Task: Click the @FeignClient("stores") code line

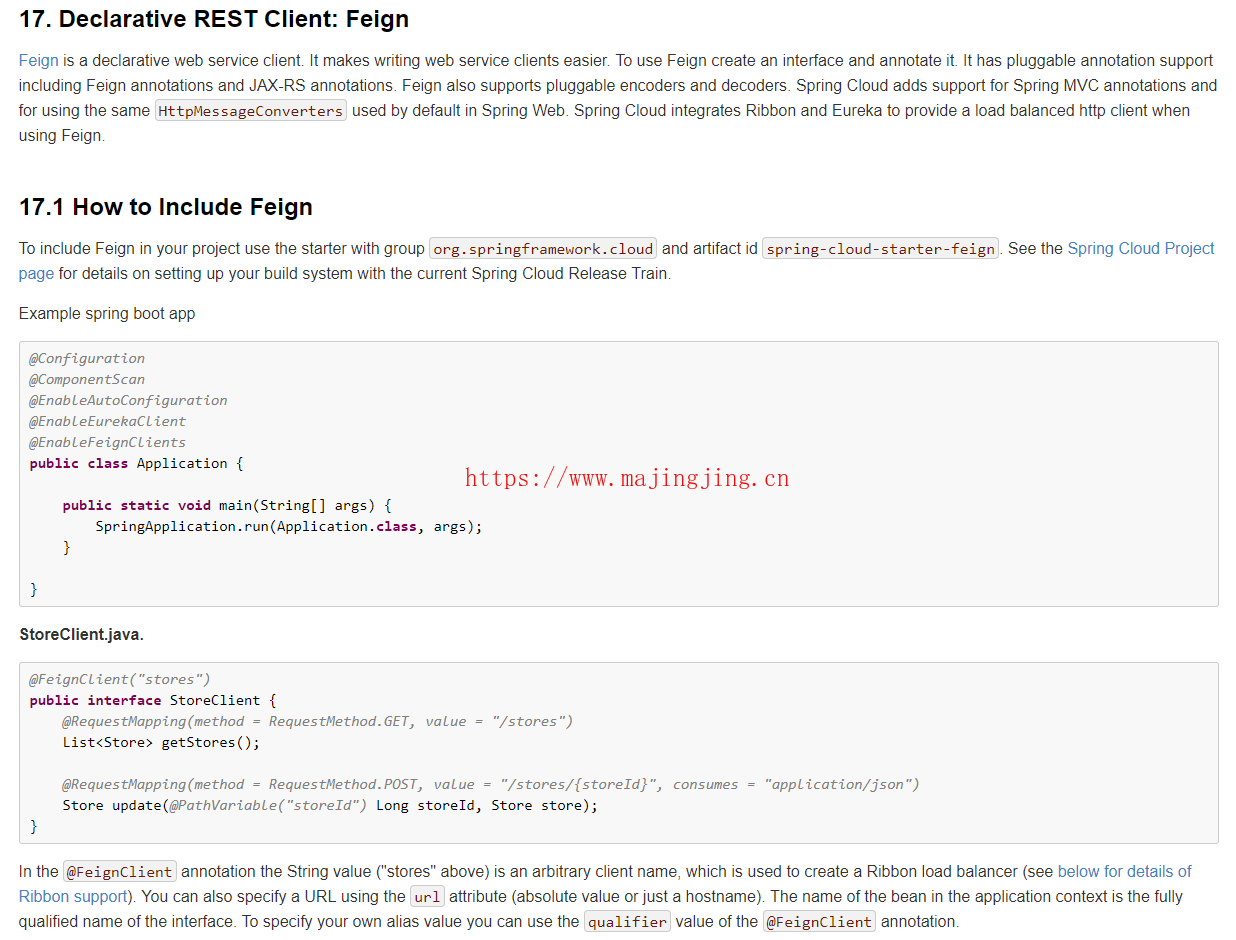Action: [x=120, y=679]
